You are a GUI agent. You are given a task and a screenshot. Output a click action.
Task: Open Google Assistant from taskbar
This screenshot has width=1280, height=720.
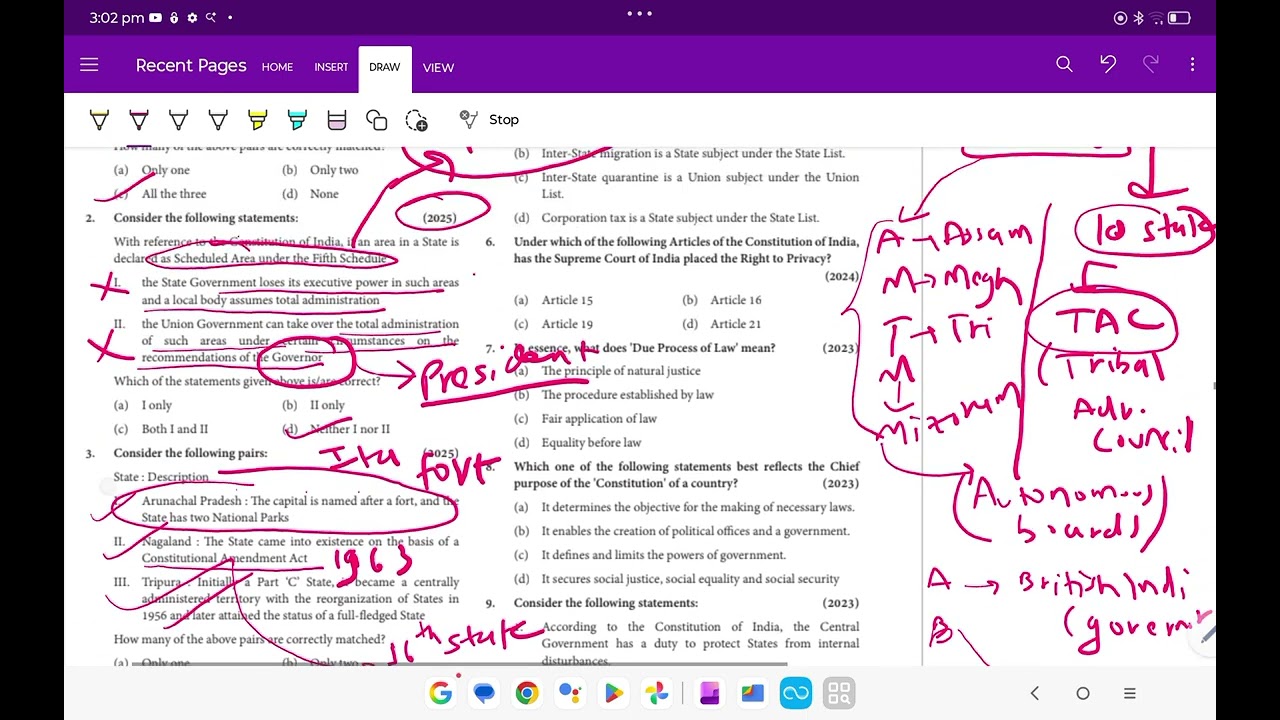point(571,693)
